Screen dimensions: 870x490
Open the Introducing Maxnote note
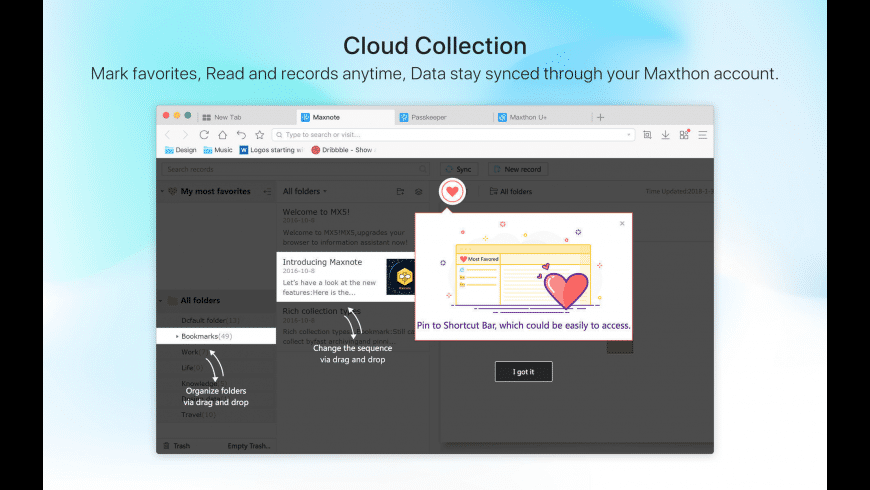click(x=346, y=277)
